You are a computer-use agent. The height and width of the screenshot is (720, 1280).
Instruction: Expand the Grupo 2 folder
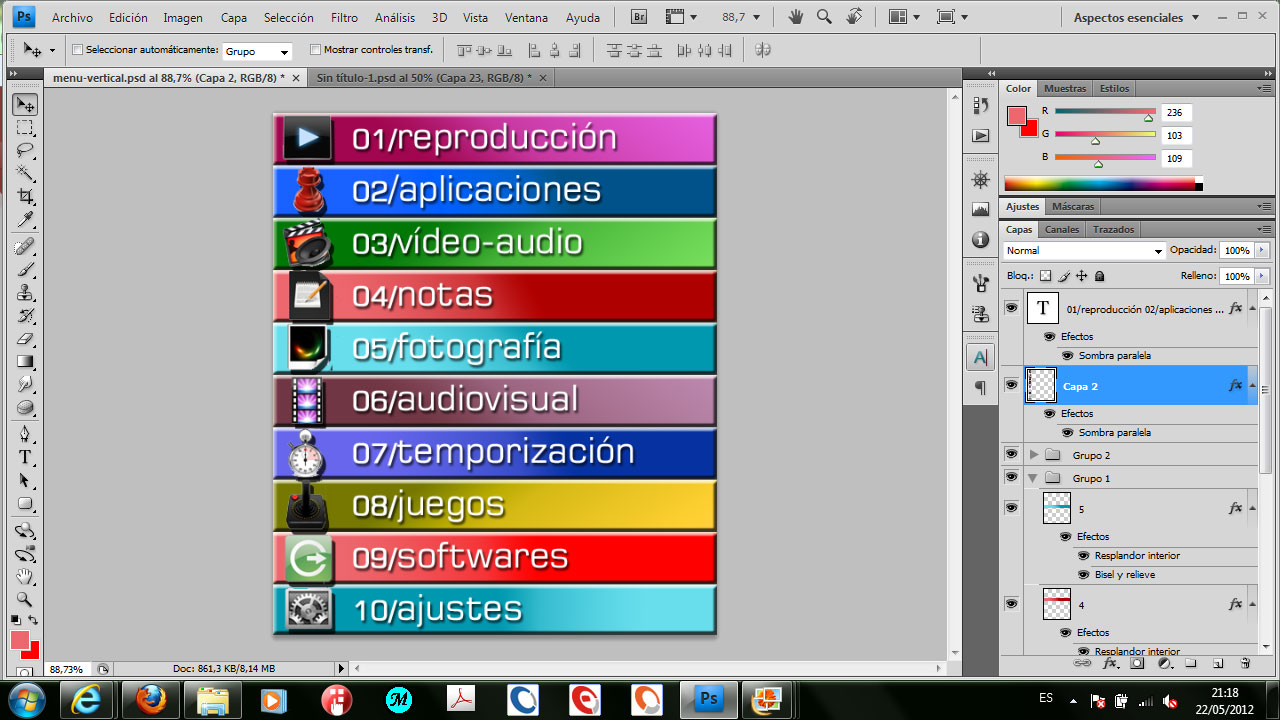tap(1034, 455)
